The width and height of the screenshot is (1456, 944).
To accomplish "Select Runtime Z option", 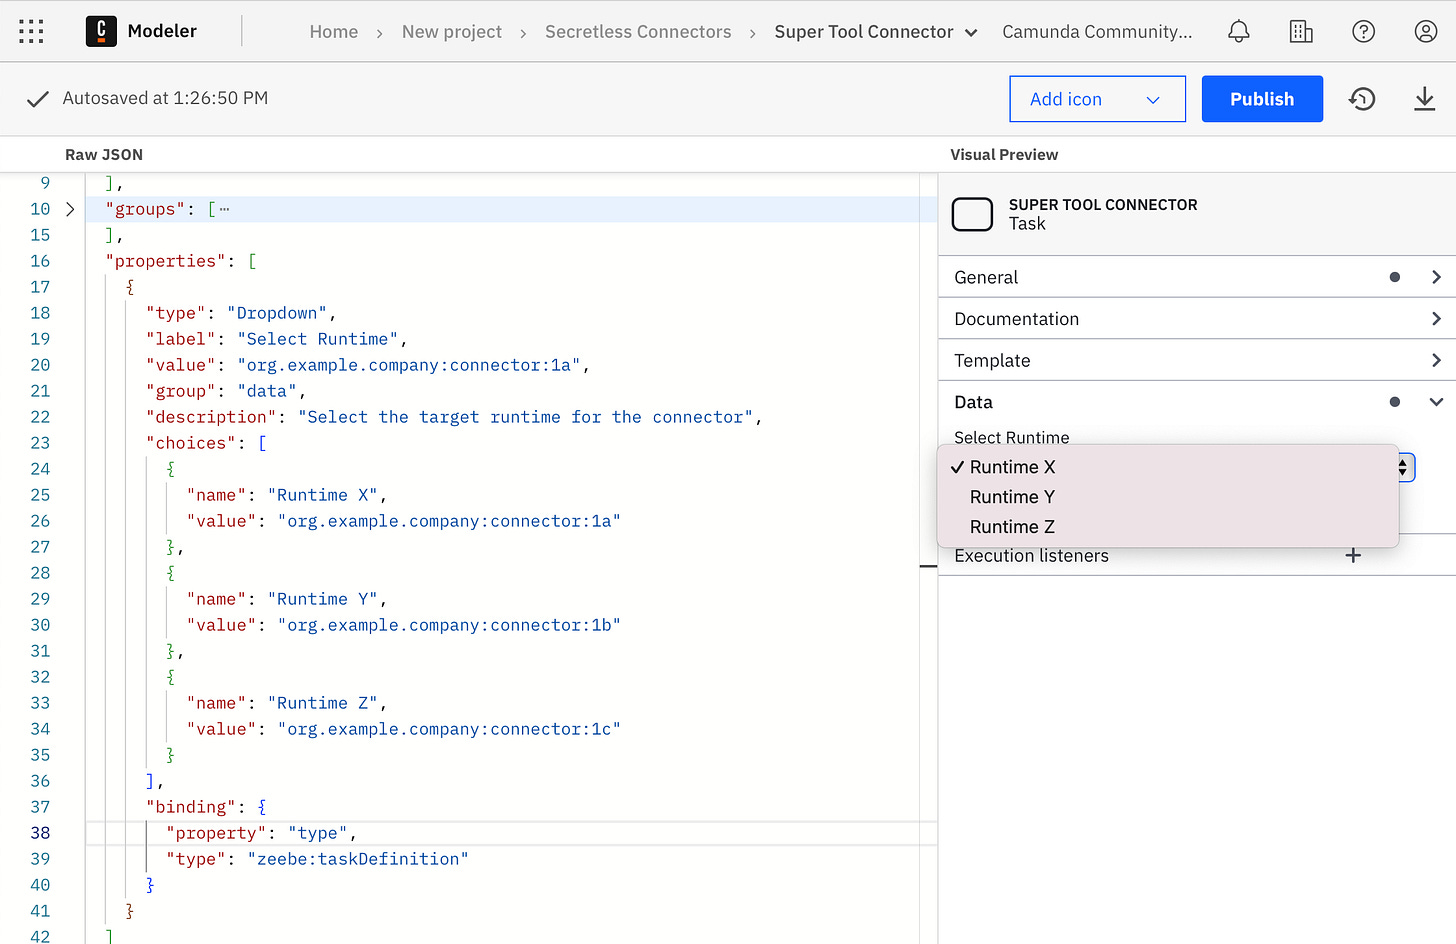I will point(1167,527).
